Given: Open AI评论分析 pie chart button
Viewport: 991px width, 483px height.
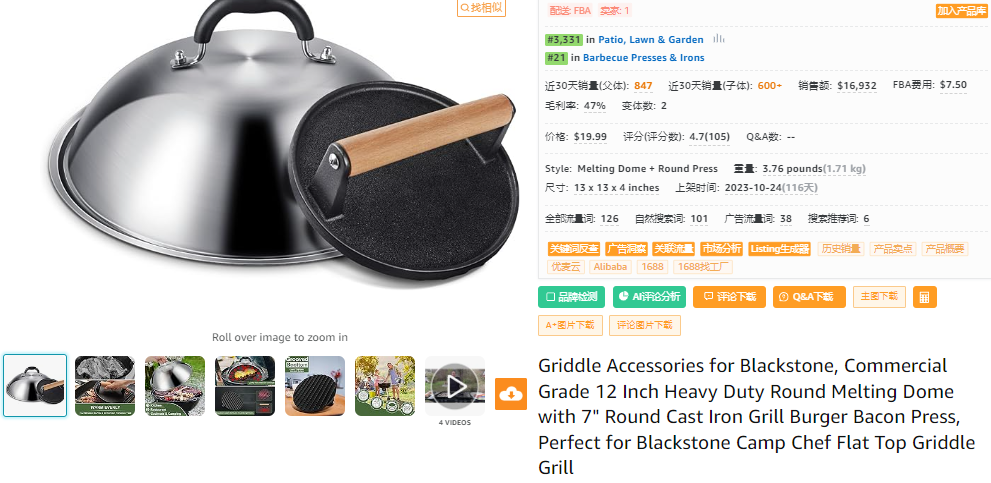Looking at the screenshot, I should (x=649, y=297).
